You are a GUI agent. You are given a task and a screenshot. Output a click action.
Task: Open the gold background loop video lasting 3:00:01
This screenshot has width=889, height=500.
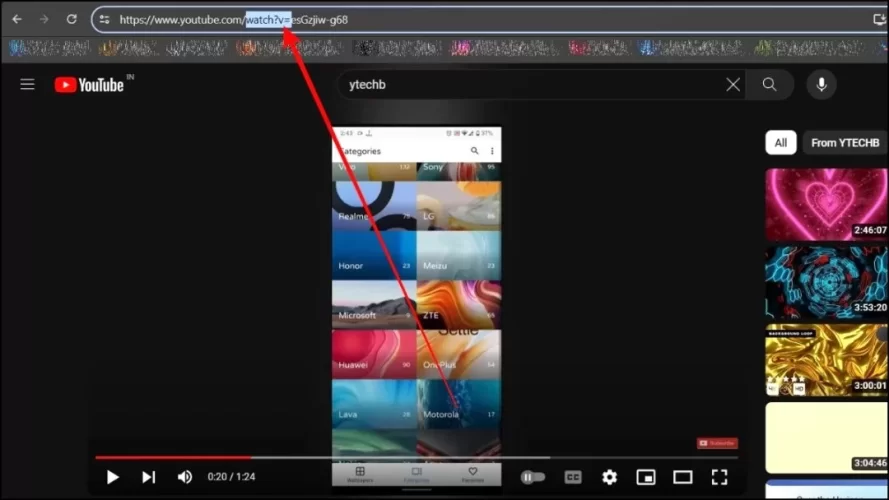[827, 360]
